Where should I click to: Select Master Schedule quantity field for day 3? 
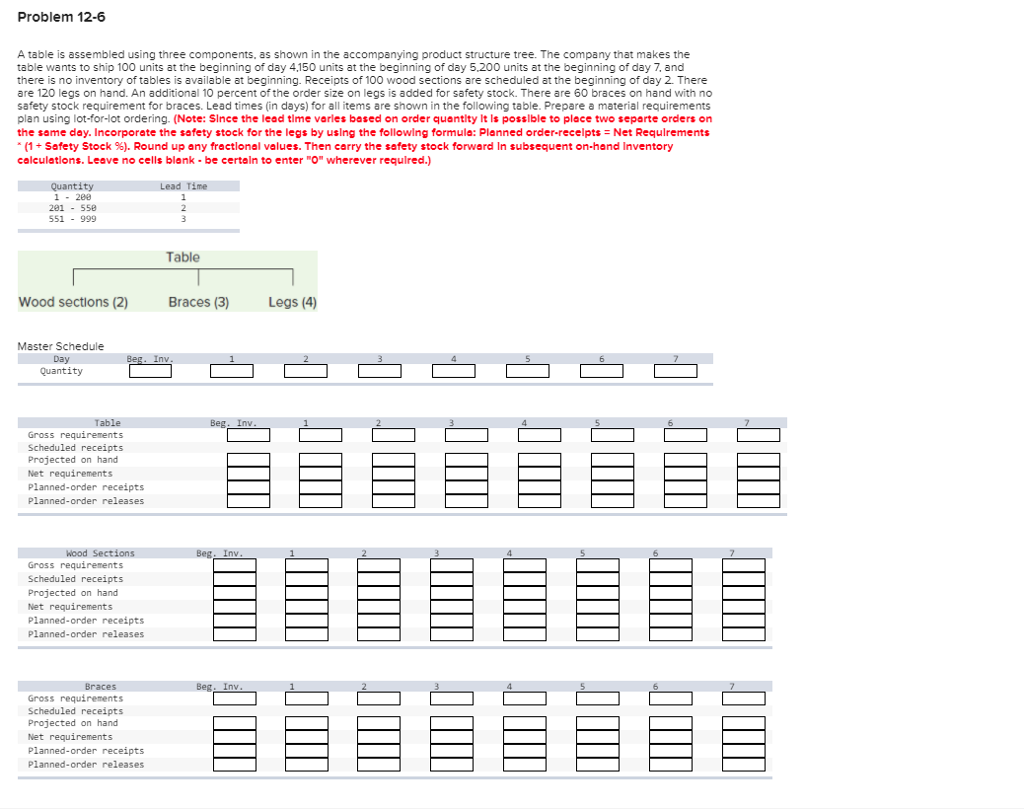pyautogui.click(x=380, y=371)
